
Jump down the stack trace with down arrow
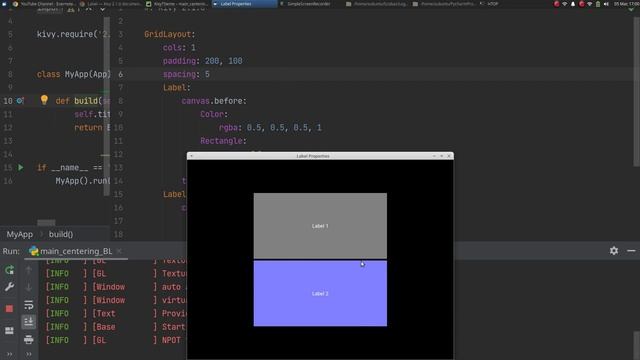(x=29, y=287)
